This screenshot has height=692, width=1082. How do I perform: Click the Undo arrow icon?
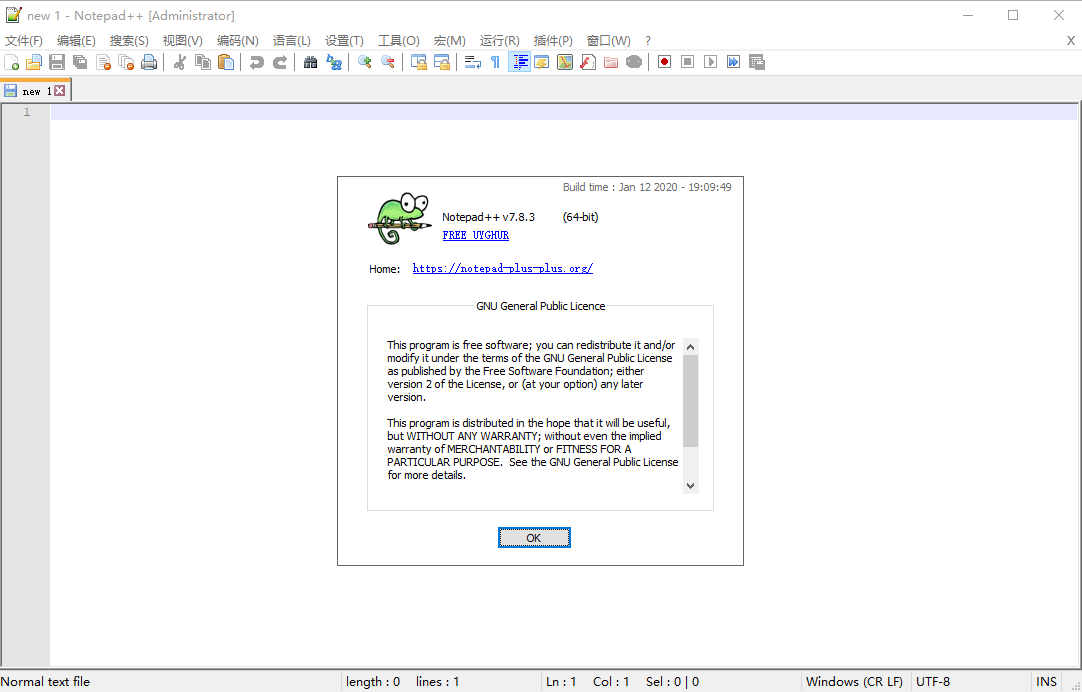point(257,62)
